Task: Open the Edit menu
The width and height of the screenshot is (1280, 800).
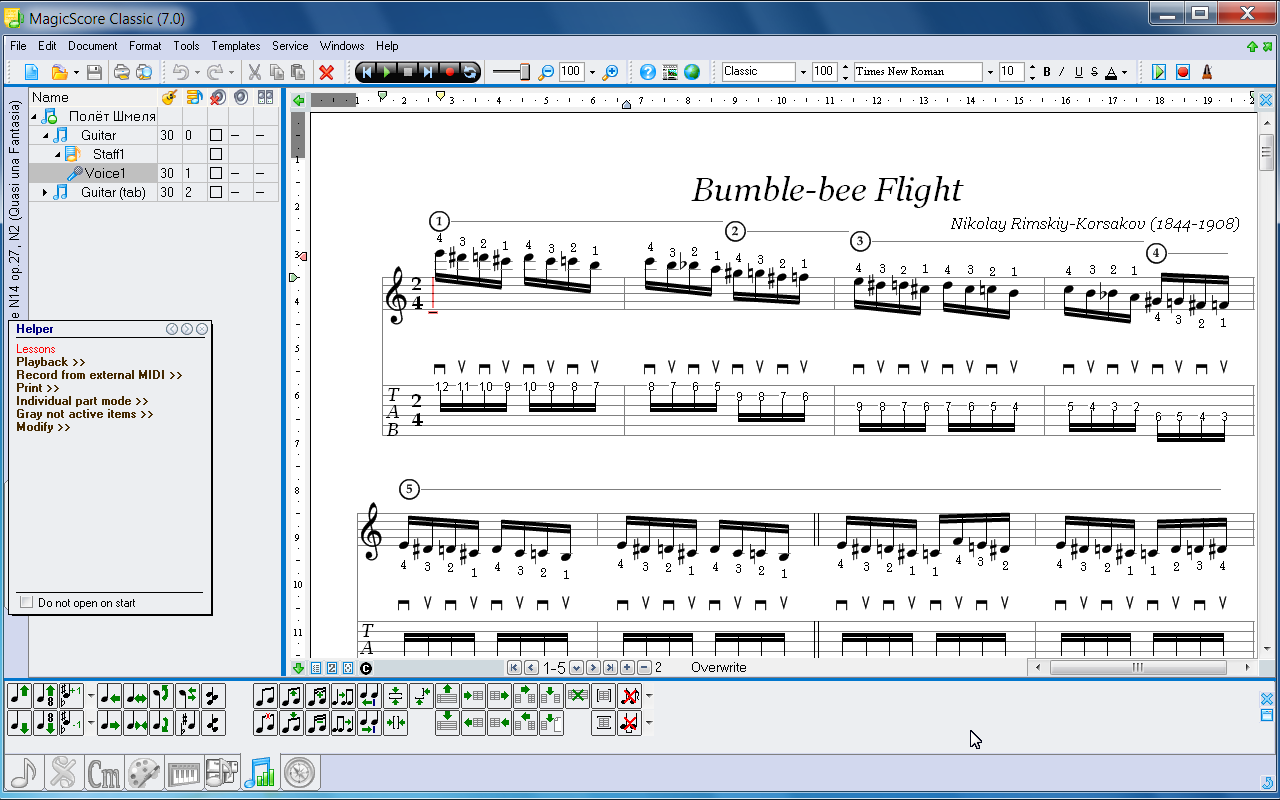Action: coord(47,46)
